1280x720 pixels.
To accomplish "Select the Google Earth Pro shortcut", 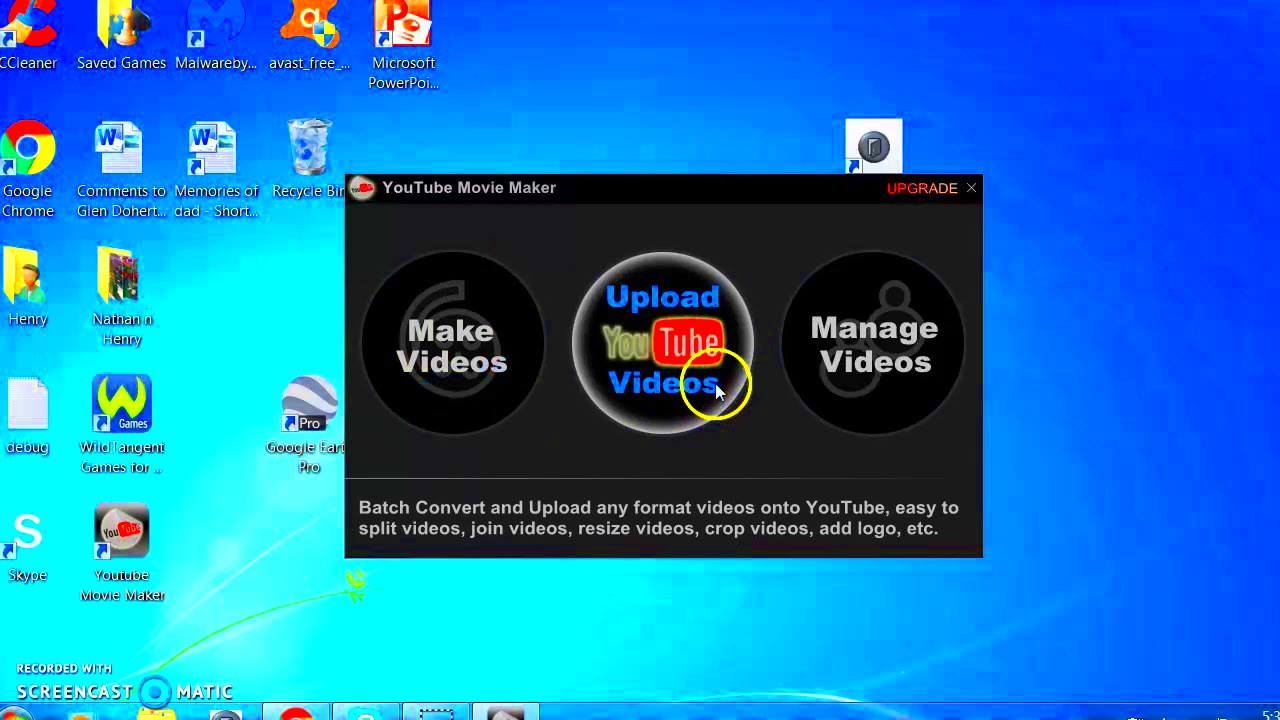I will pyautogui.click(x=307, y=425).
